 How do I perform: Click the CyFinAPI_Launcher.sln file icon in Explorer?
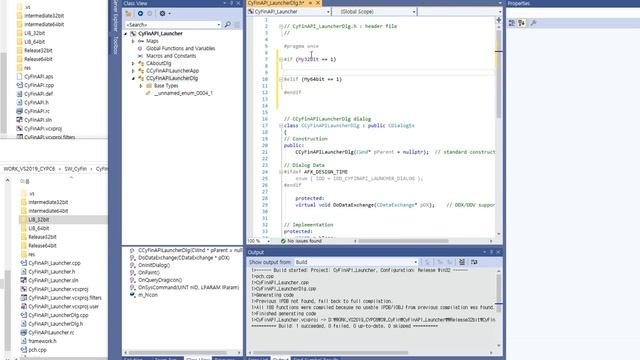[x=24, y=280]
